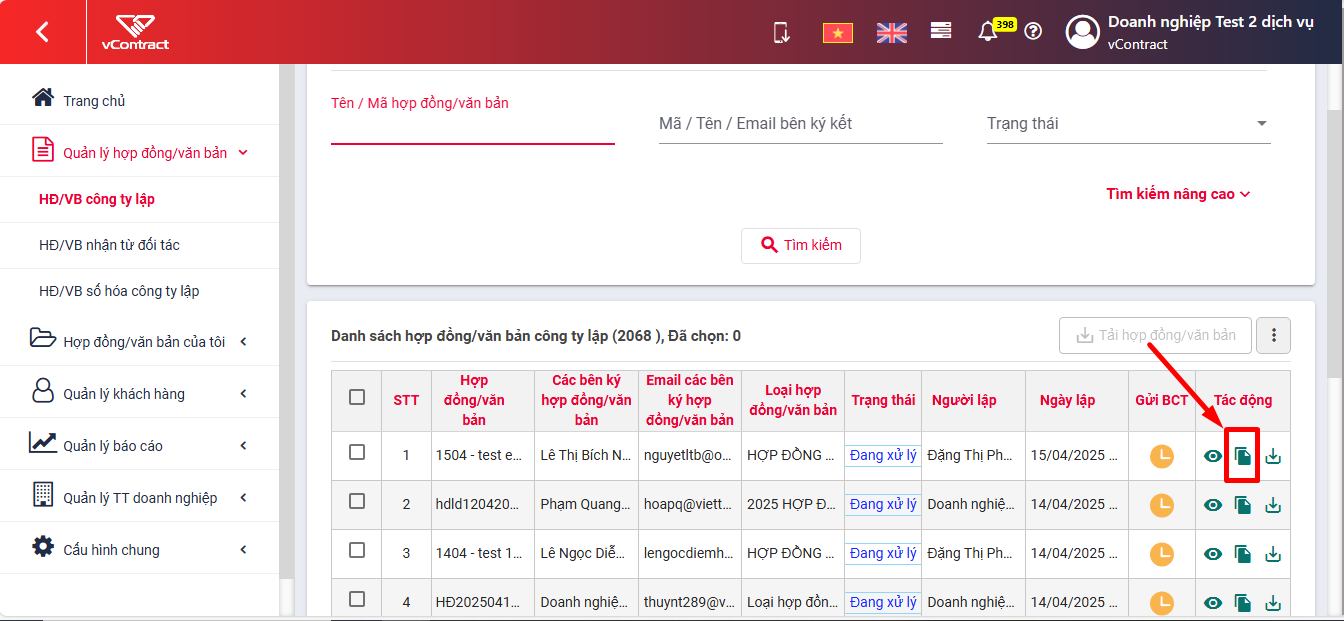Image resolution: width=1344 pixels, height=621 pixels.
Task: Click the Đang xử lý status in row 3
Action: click(883, 553)
